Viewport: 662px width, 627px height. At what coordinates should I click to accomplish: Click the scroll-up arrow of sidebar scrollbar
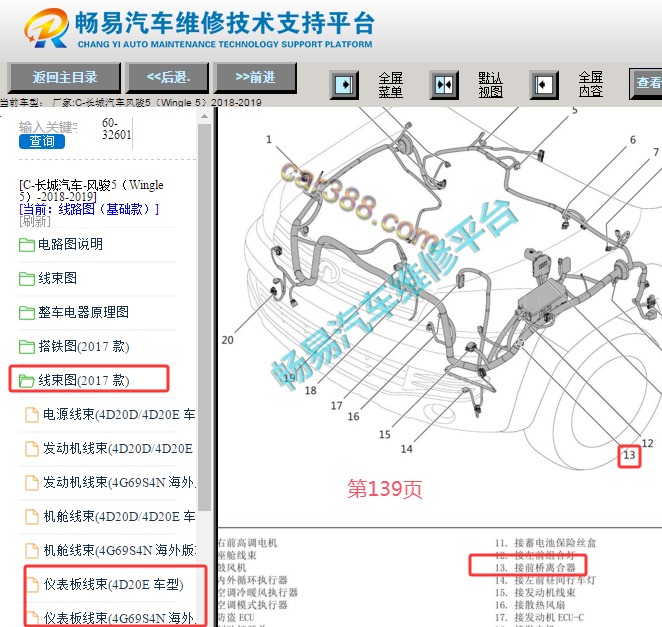click(204, 116)
